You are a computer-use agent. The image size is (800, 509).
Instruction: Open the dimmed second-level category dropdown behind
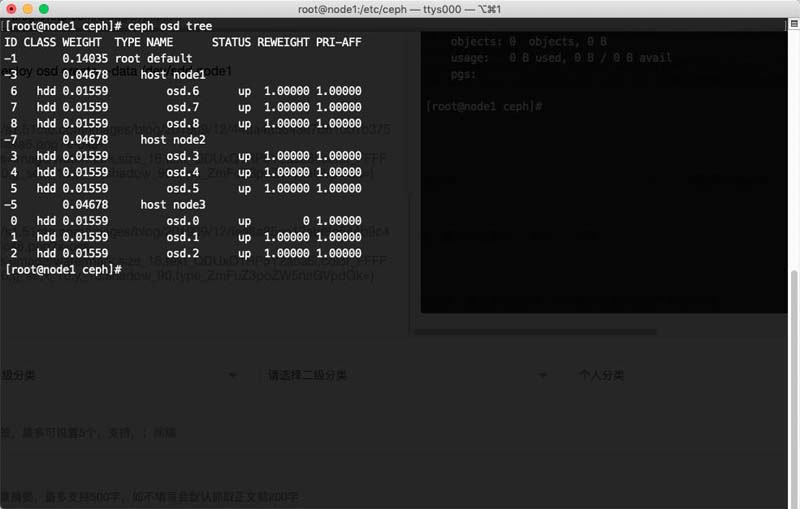click(407, 376)
